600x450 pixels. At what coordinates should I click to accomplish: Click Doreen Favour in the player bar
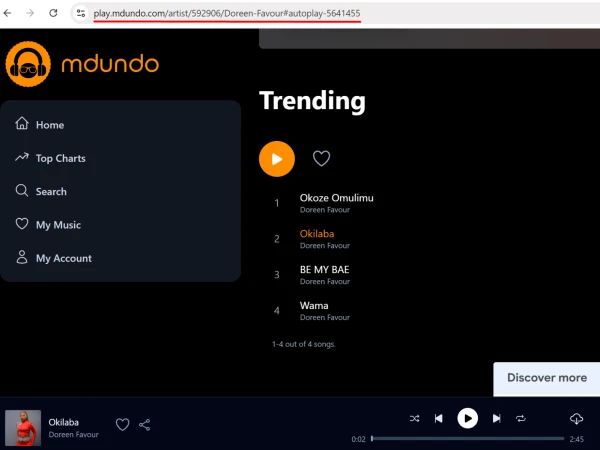[73, 435]
